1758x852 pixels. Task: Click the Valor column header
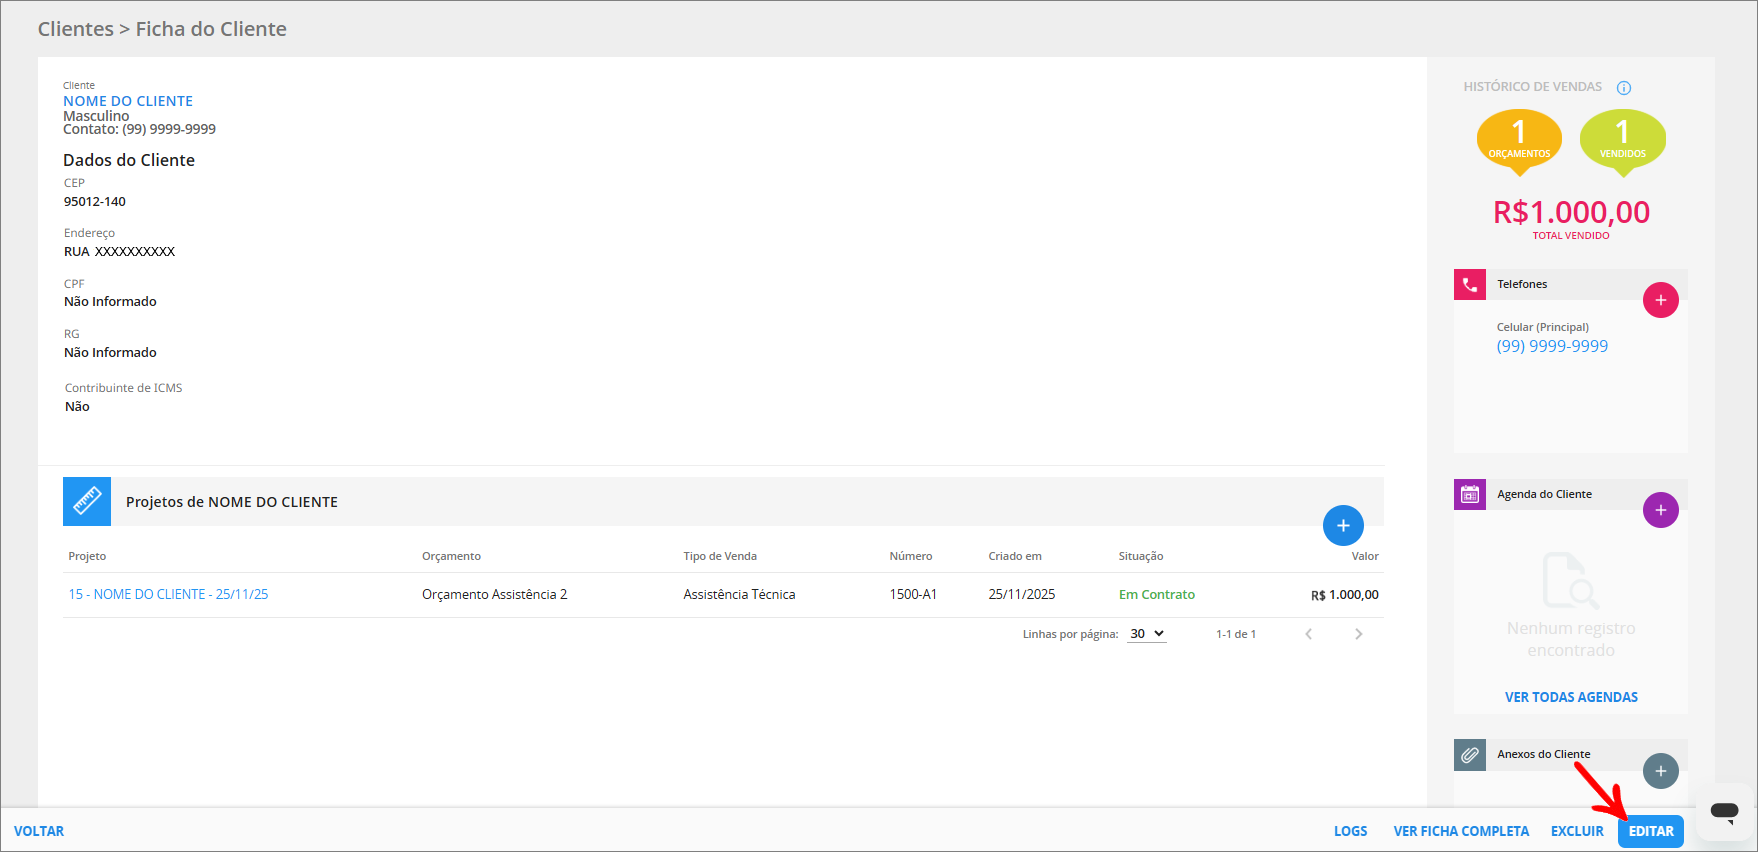(1365, 556)
